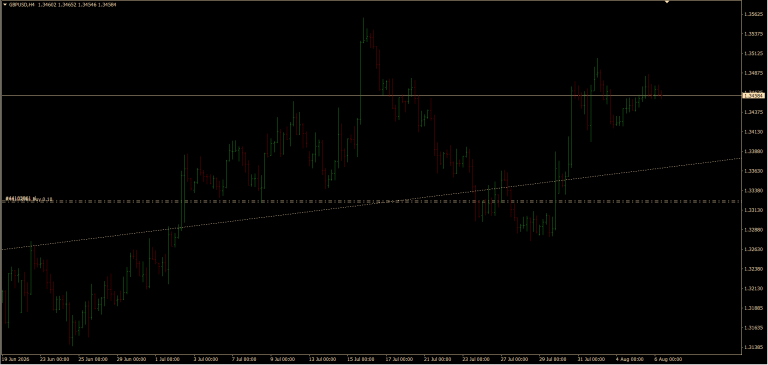The height and width of the screenshot is (365, 768).
Task: Open the one-click trading arrow beside GBPUSD,H4
Action: click(x=4, y=4)
